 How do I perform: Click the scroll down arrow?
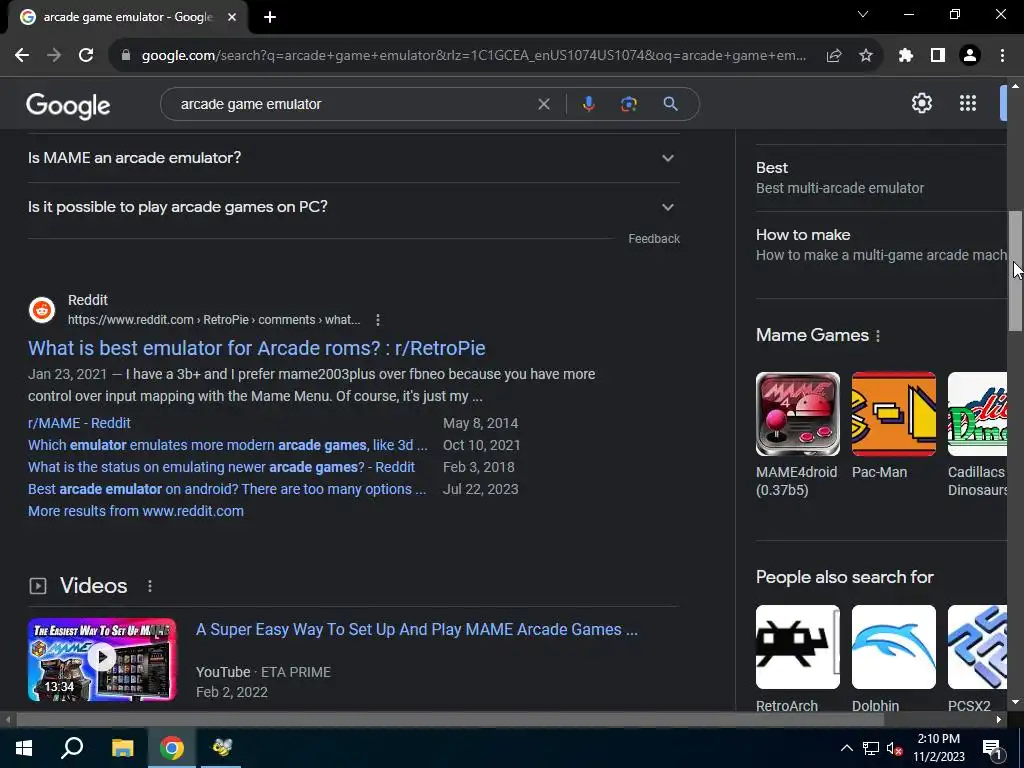[x=1016, y=703]
